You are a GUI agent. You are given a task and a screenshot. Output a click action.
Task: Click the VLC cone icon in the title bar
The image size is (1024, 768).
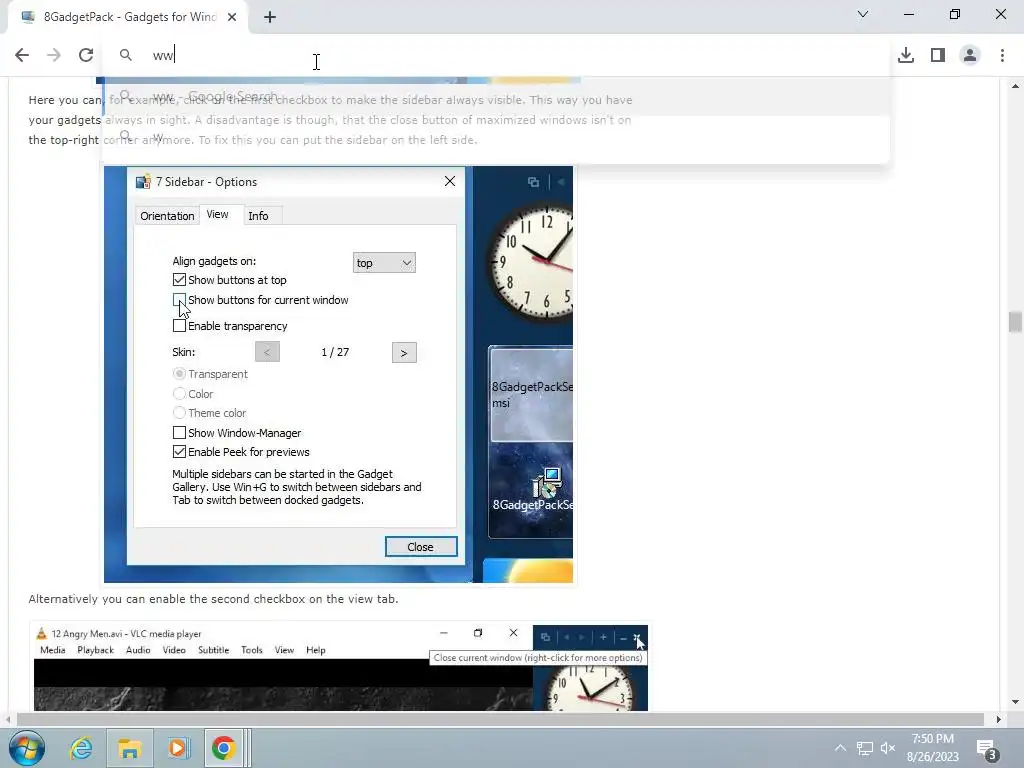(41, 633)
